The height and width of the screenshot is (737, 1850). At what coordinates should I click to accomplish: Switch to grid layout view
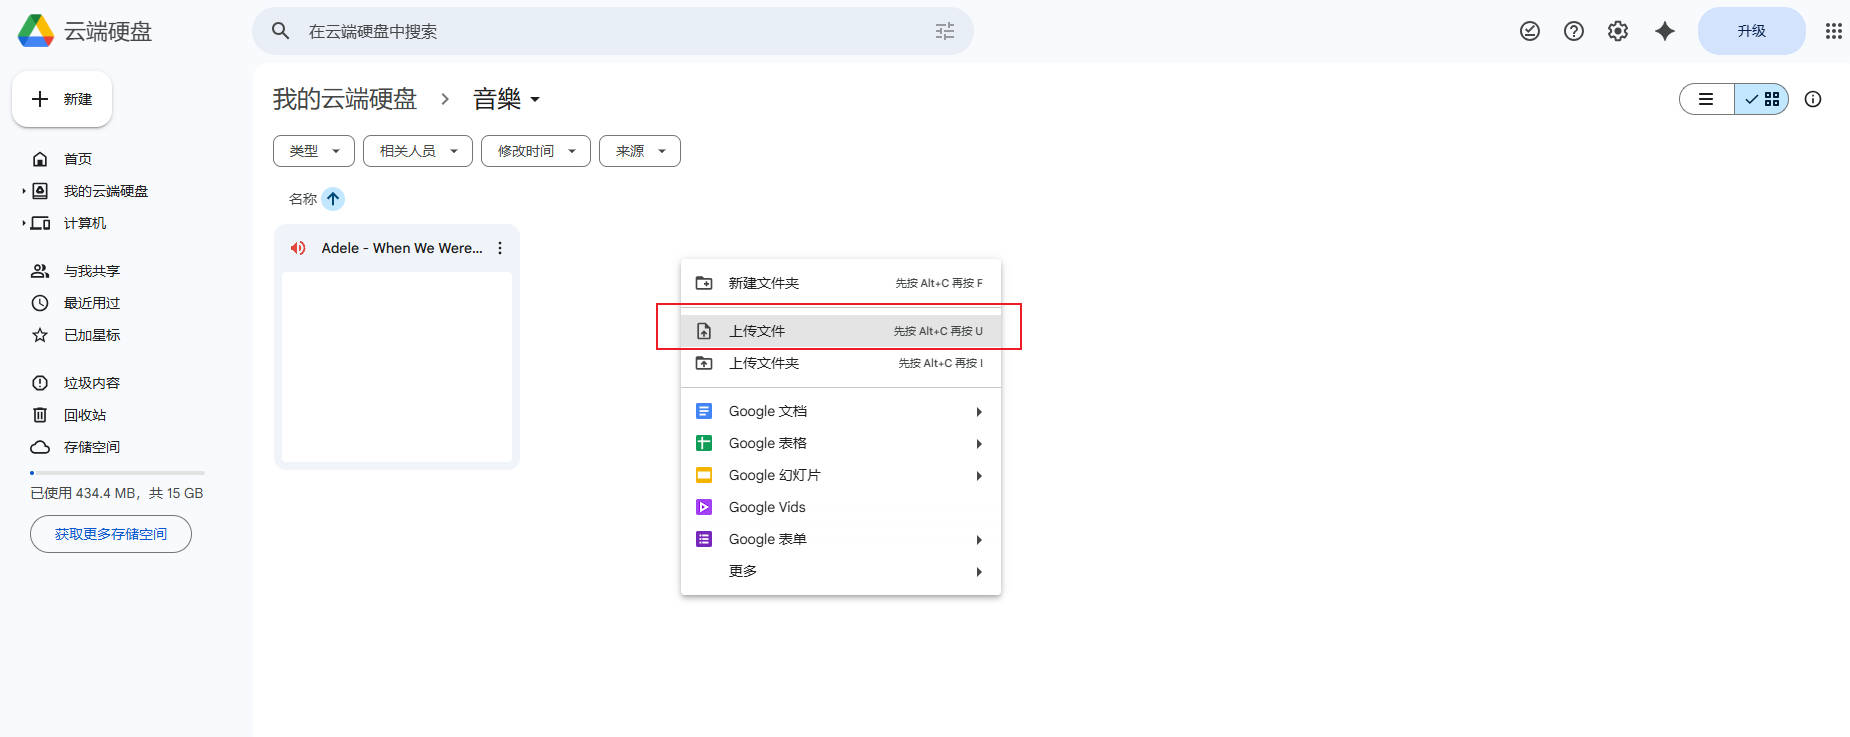[x=1762, y=99]
